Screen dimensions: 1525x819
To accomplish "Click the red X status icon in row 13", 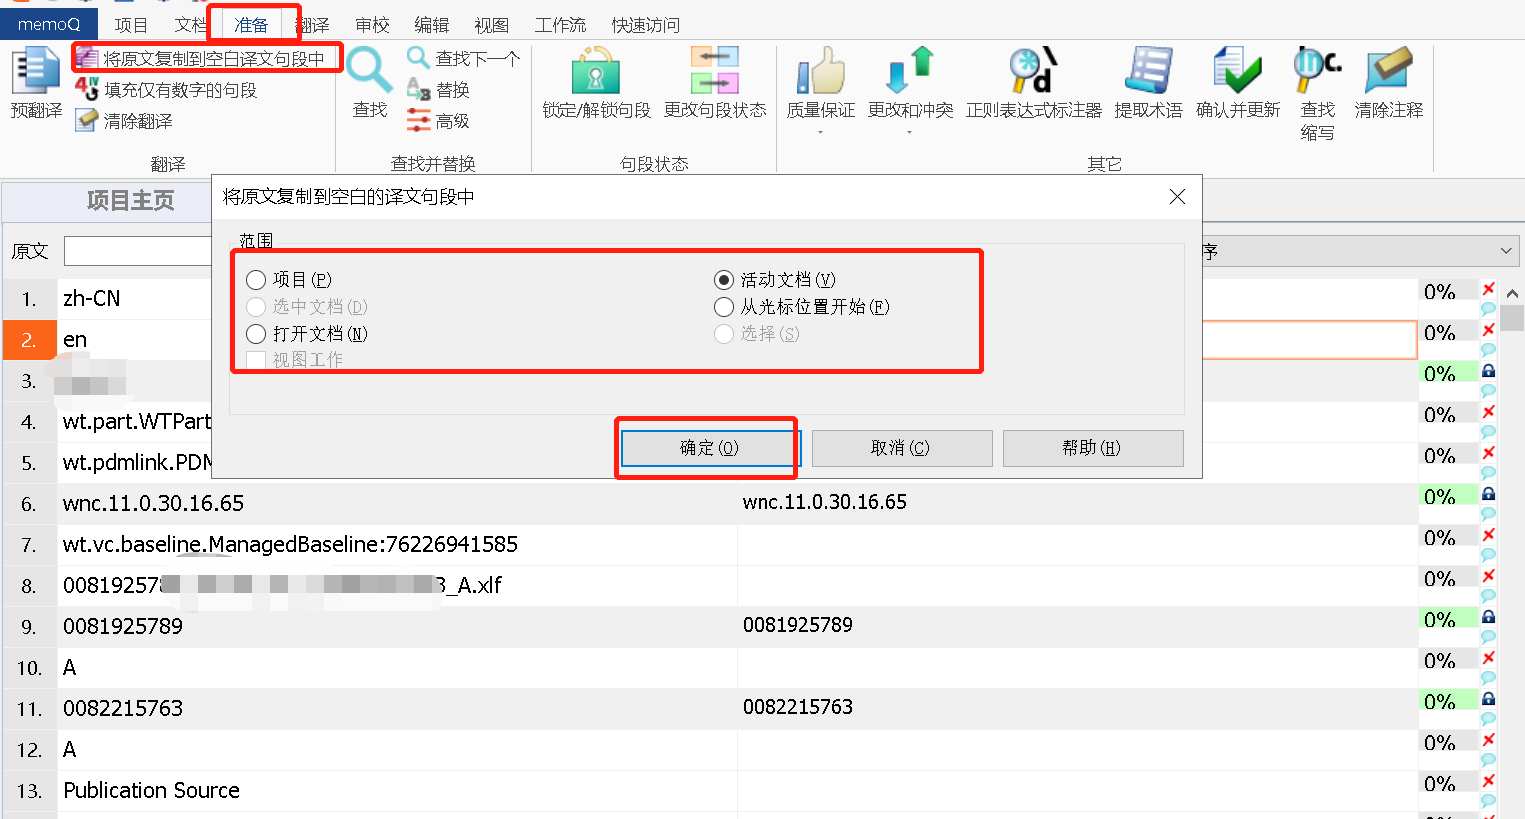I will tap(1488, 780).
